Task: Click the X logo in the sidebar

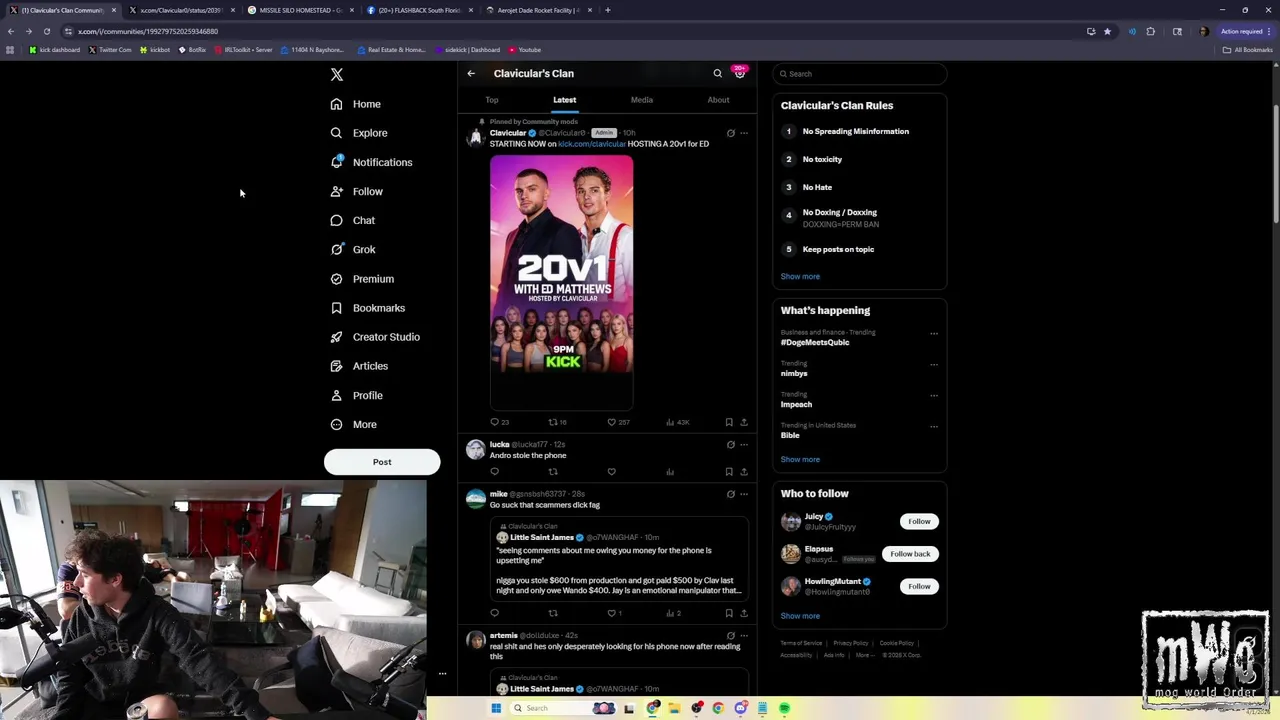Action: 337,75
